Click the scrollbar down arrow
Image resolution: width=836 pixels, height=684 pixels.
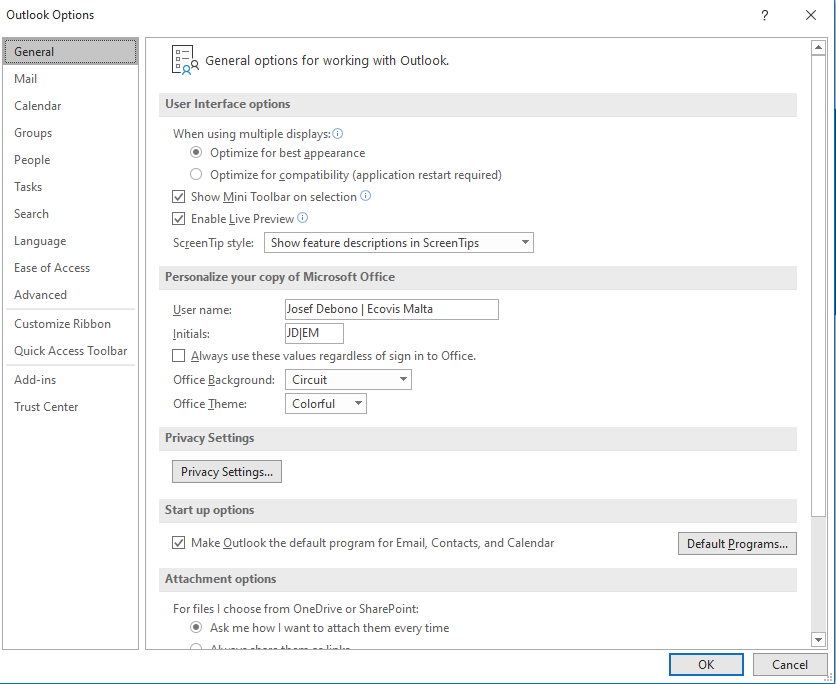818,639
